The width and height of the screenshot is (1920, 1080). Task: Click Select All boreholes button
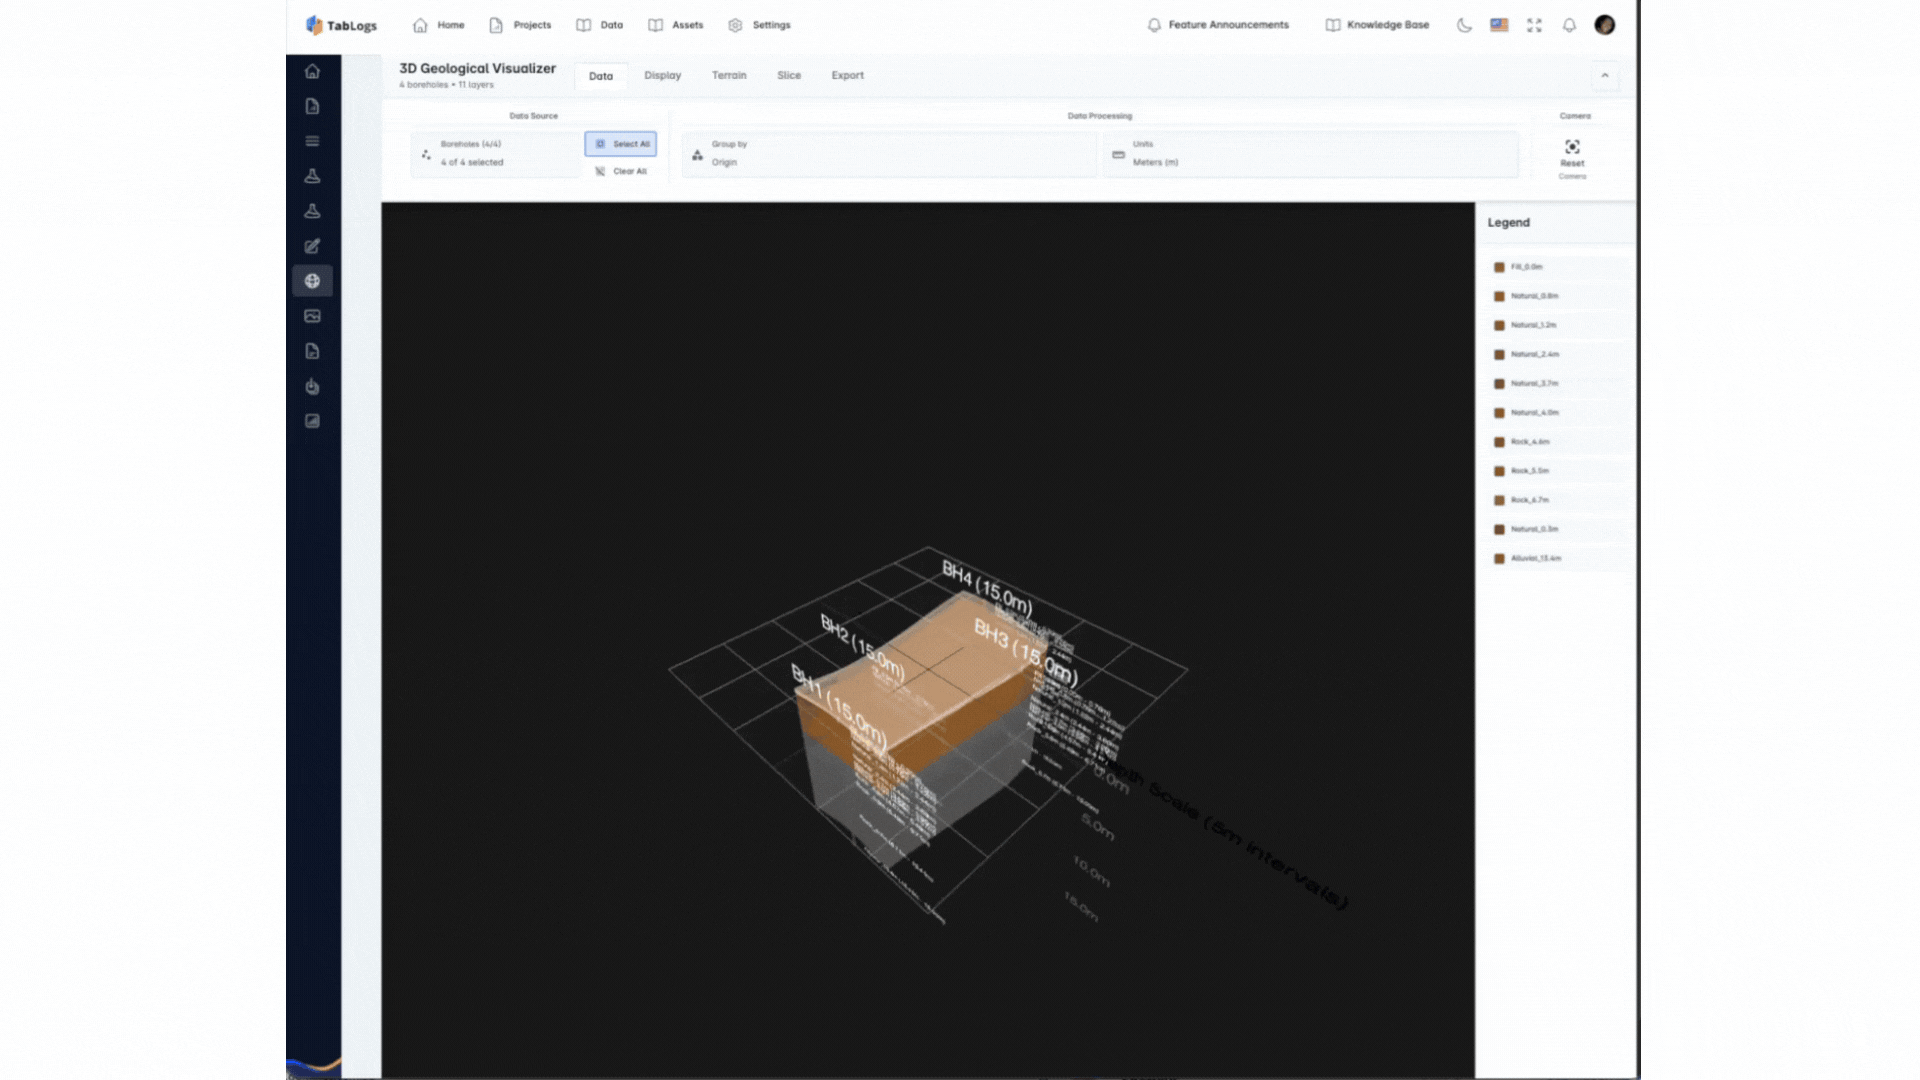click(x=621, y=144)
